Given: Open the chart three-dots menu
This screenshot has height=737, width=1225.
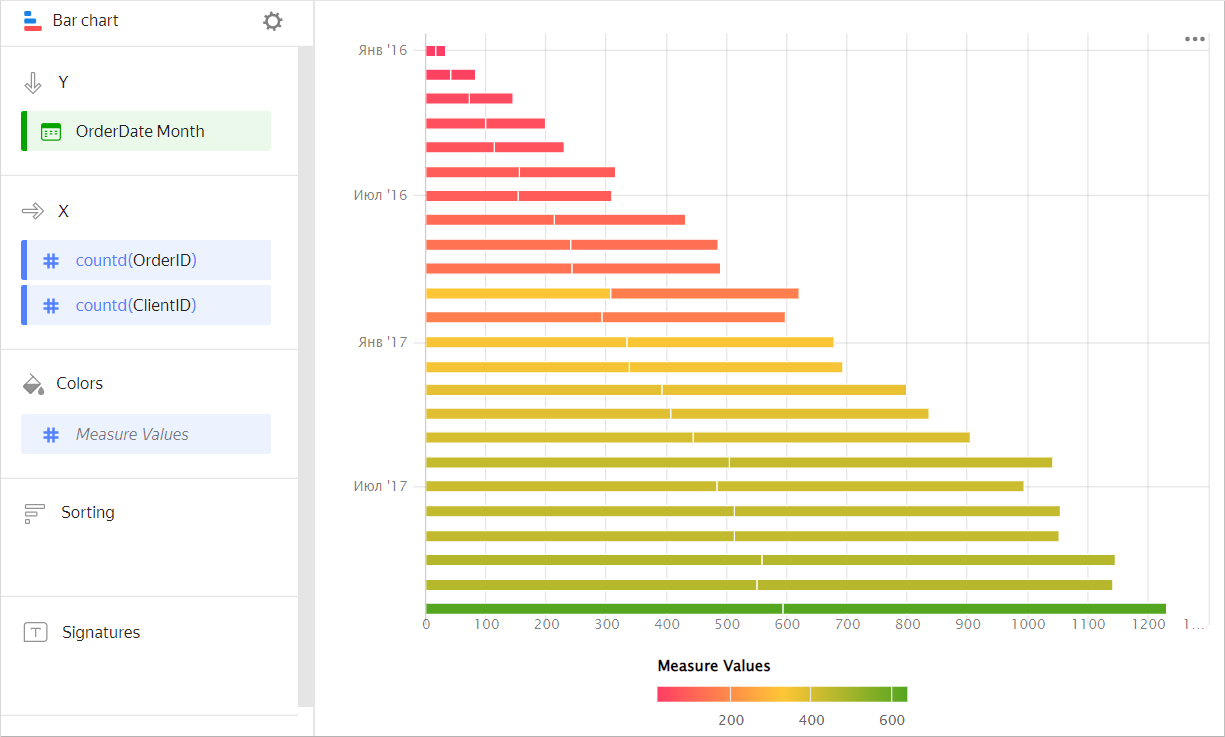Looking at the screenshot, I should pos(1194,39).
